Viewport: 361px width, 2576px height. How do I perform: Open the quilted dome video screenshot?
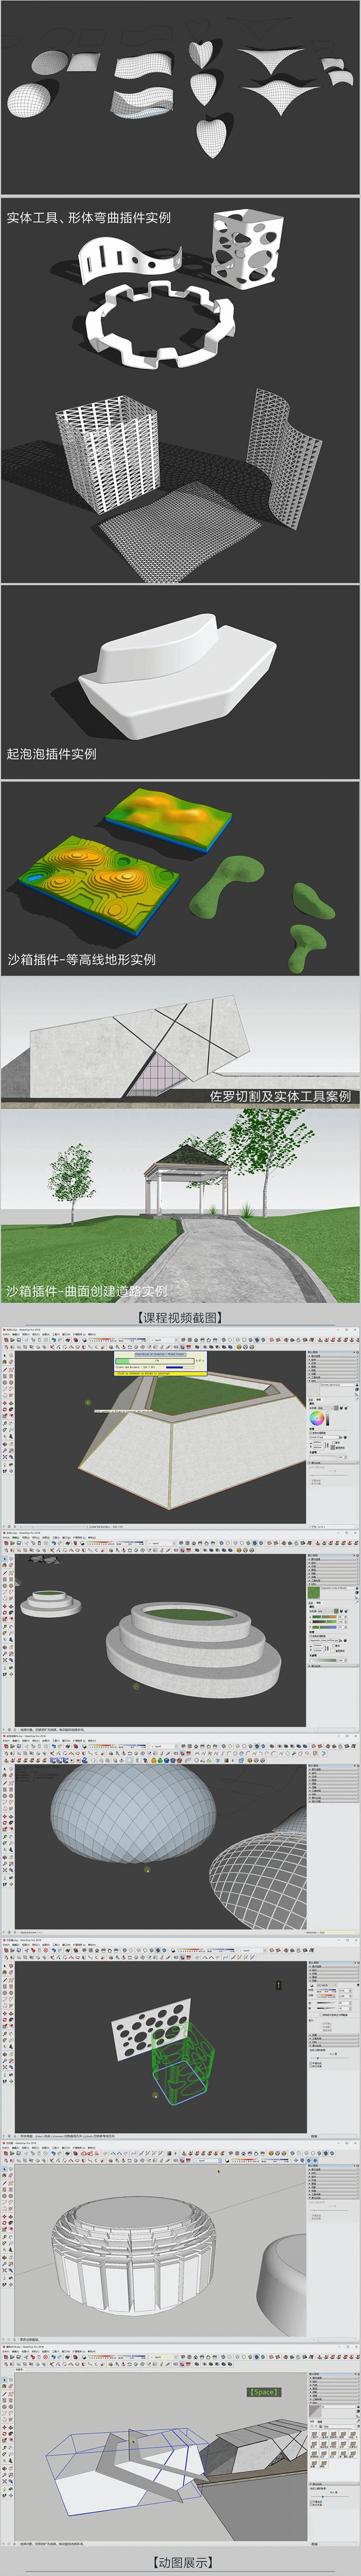point(180,1834)
